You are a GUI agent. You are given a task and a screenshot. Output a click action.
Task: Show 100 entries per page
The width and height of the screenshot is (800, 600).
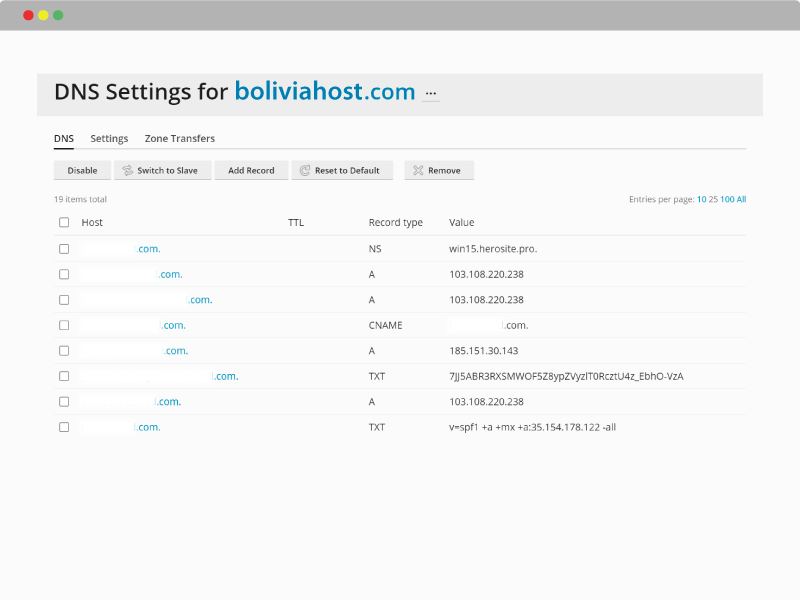pos(727,199)
